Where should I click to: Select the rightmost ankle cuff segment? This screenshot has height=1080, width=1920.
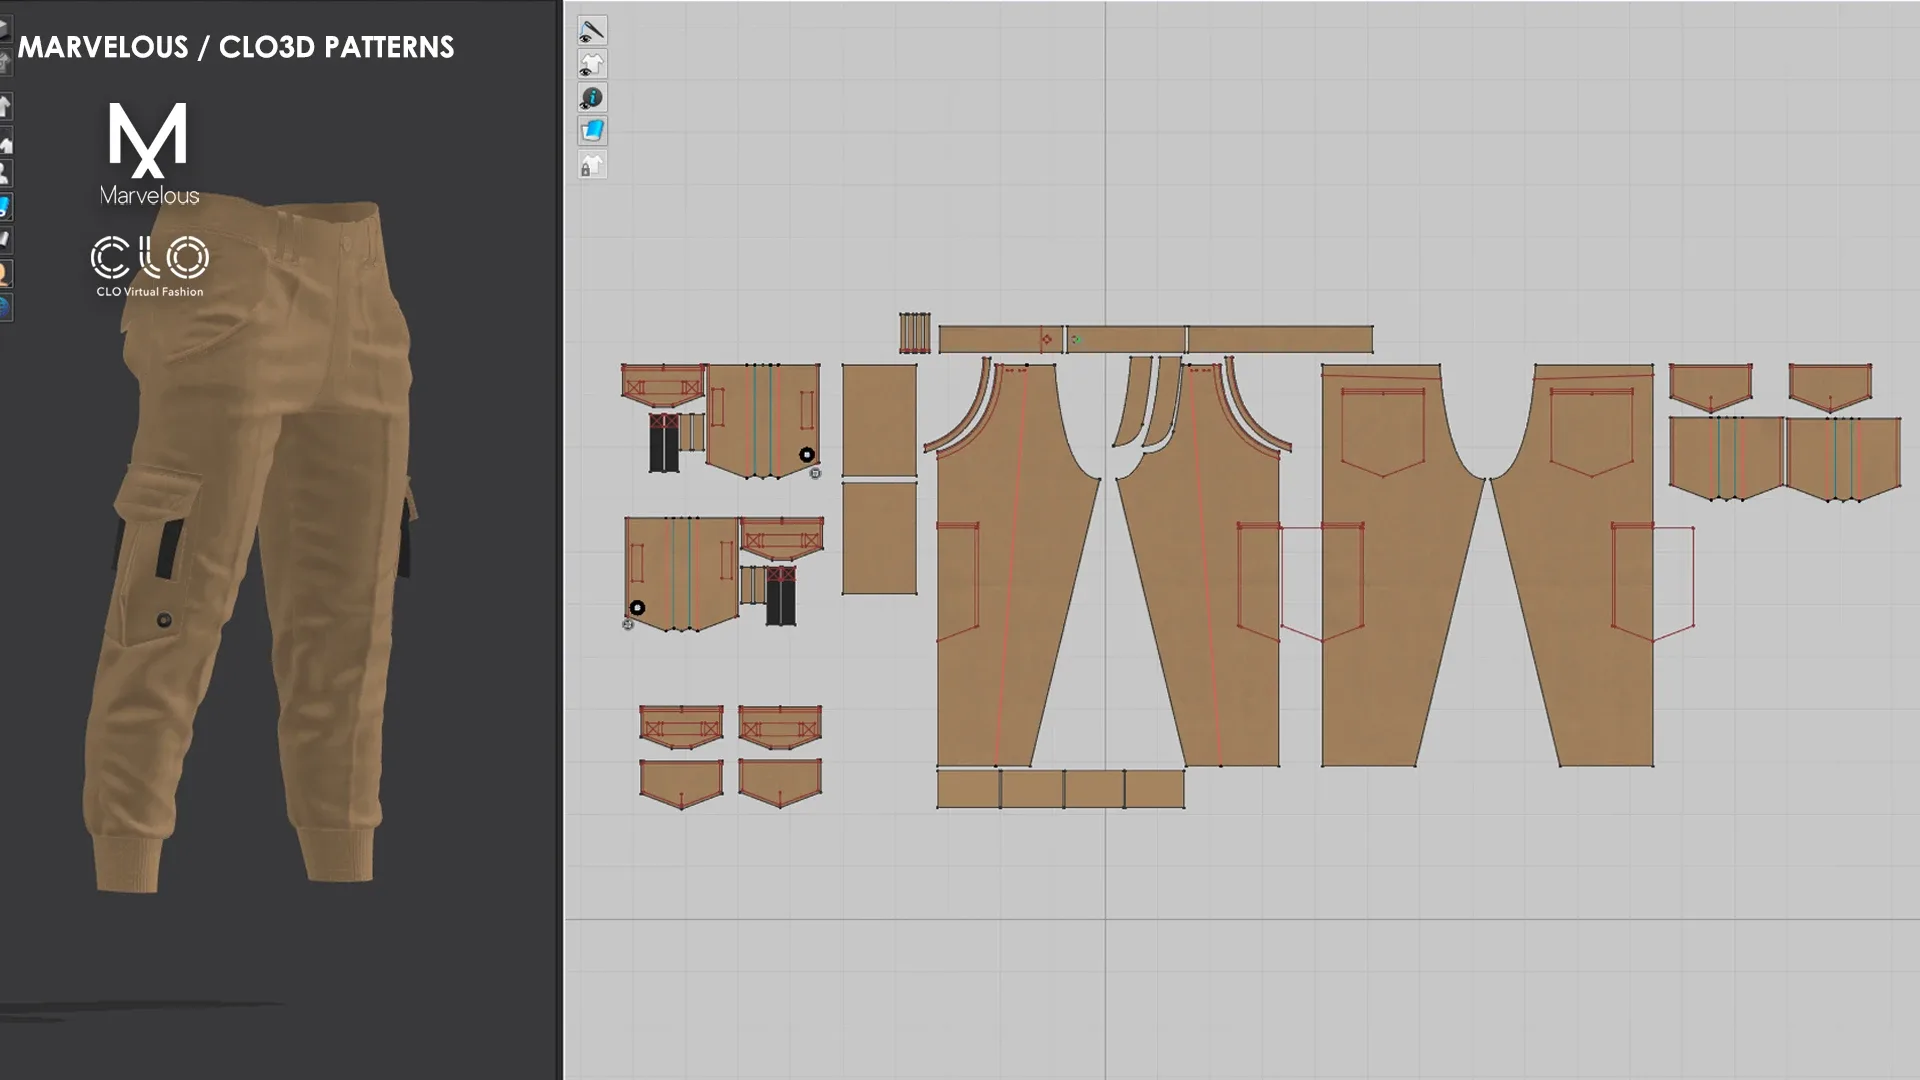(x=1155, y=789)
